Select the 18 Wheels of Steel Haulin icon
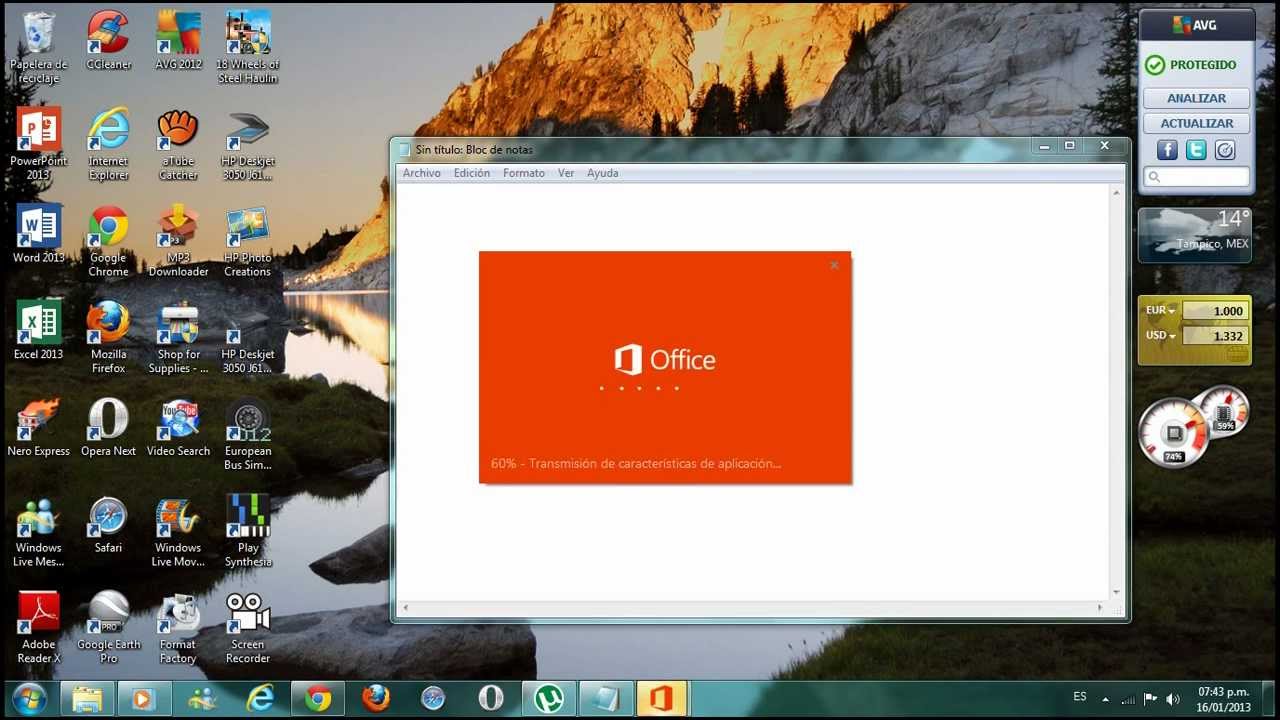The width and height of the screenshot is (1280, 720). pos(248,47)
